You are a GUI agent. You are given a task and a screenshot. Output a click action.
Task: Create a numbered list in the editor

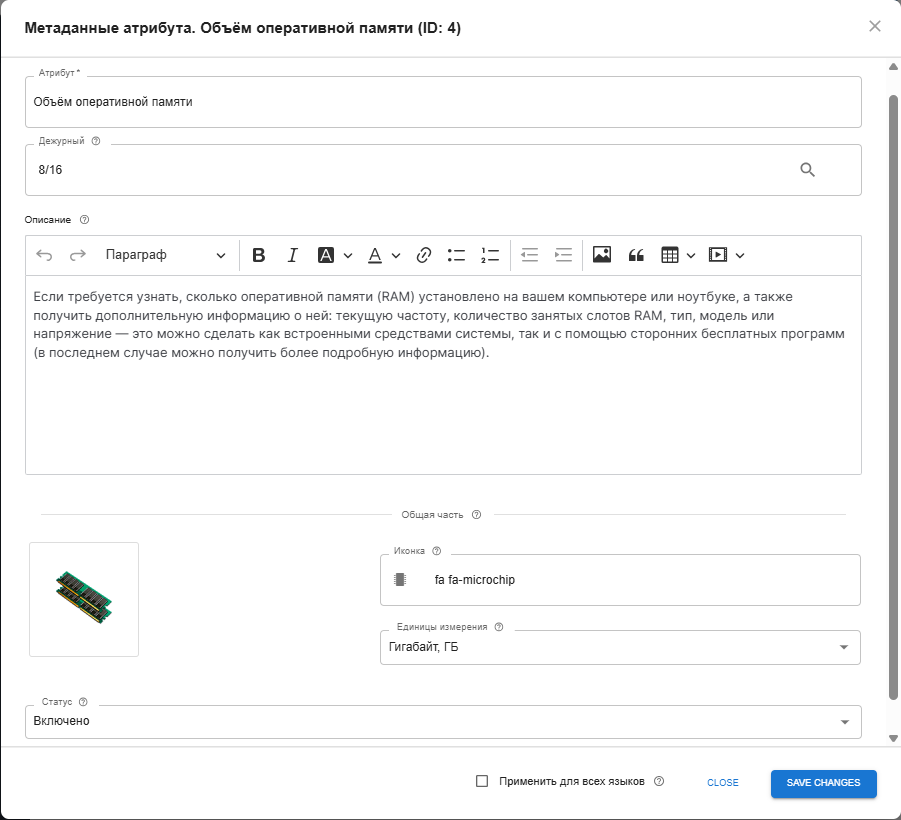point(489,255)
